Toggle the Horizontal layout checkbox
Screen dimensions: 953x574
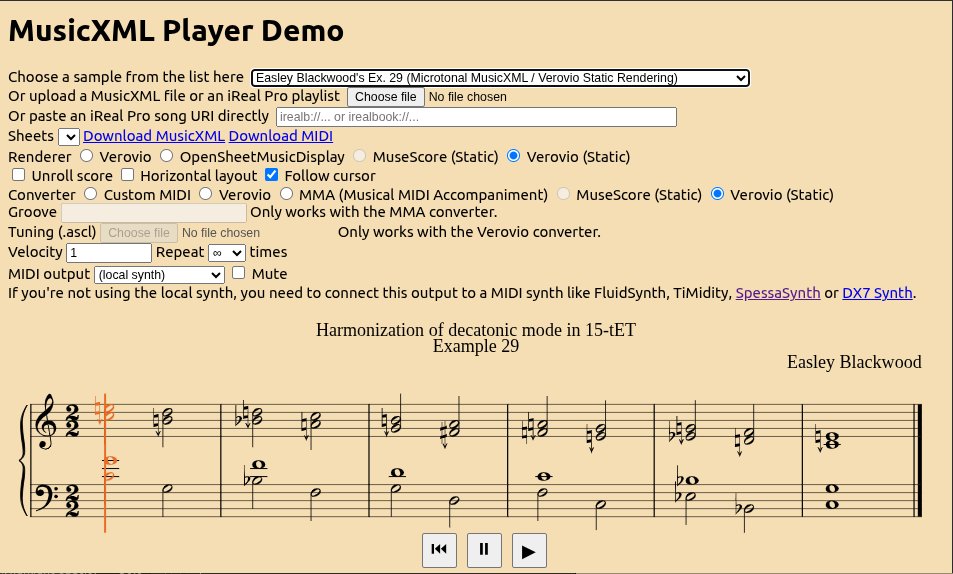point(127,176)
